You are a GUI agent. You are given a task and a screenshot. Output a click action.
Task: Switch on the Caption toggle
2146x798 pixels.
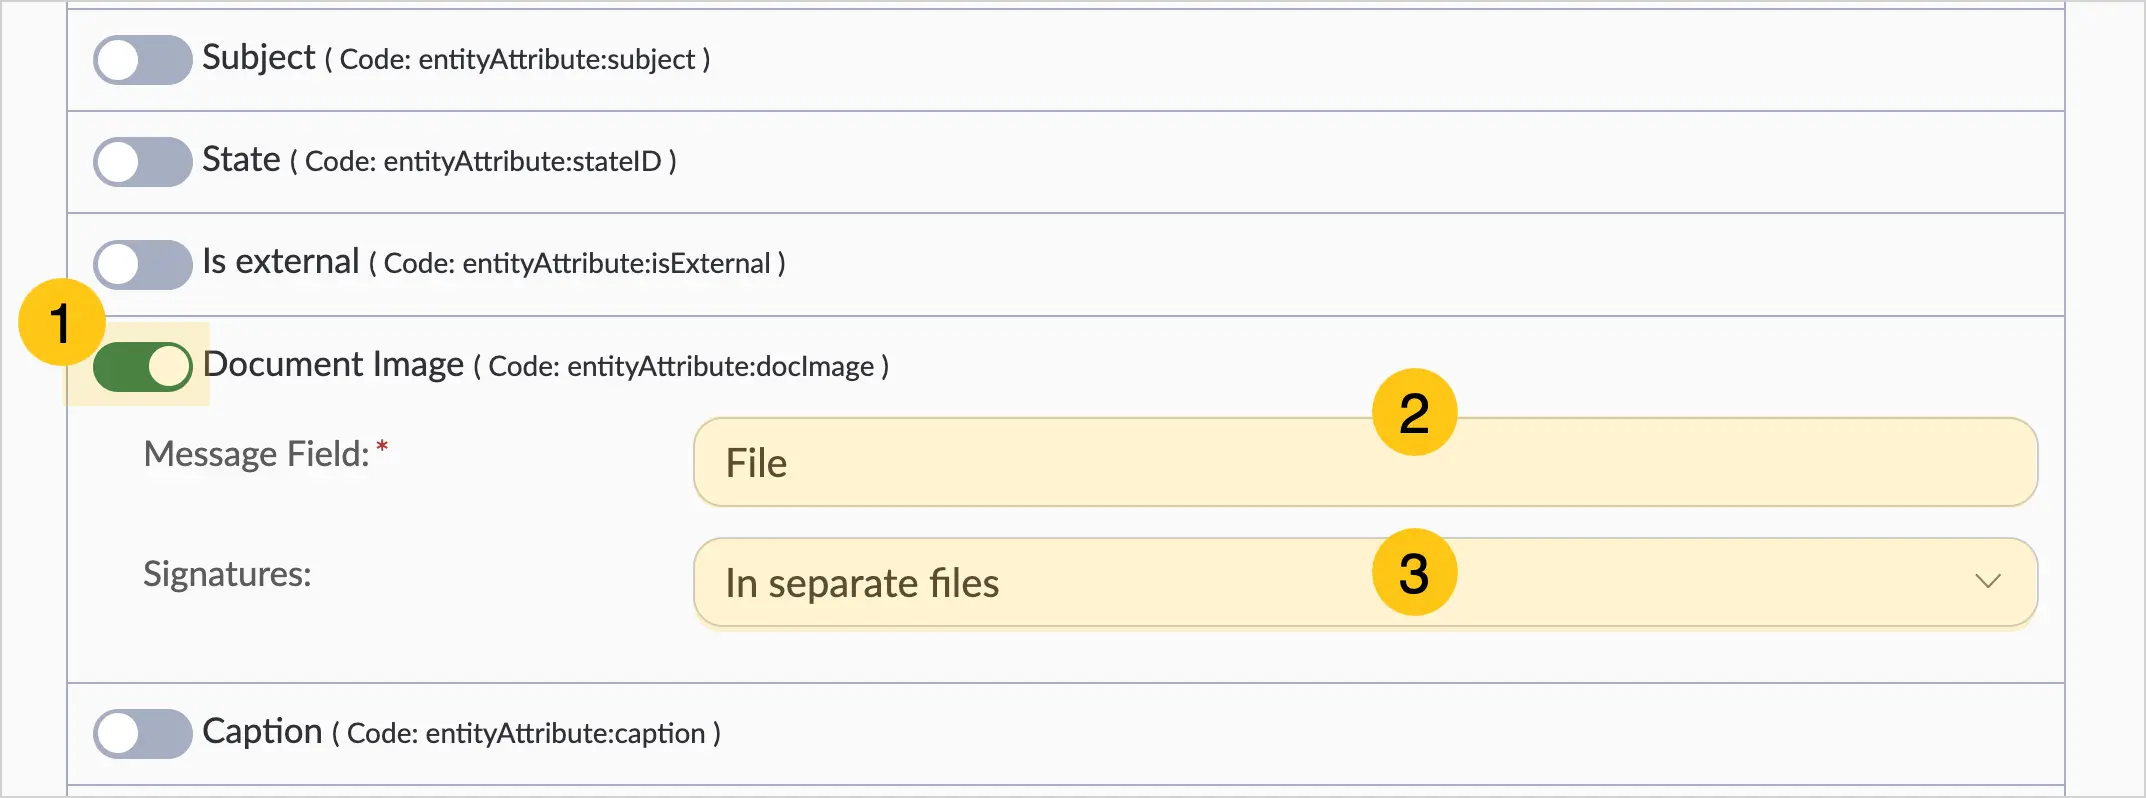click(143, 734)
